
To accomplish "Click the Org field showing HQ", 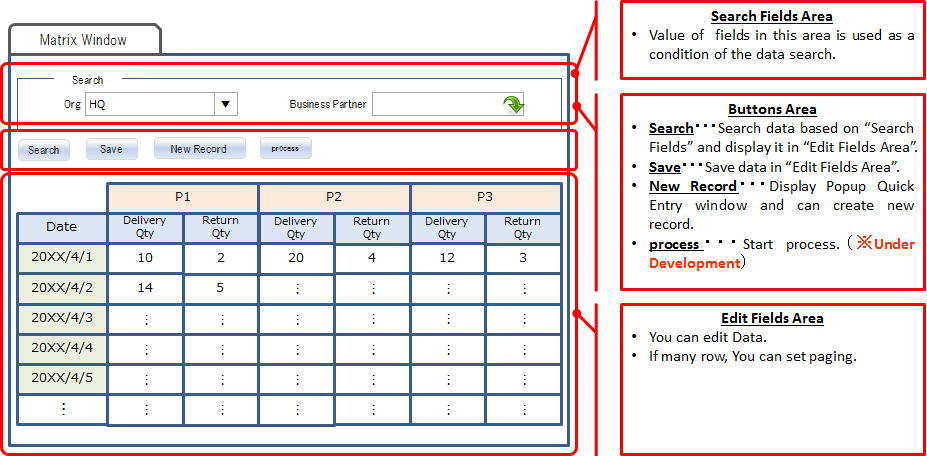I will (x=149, y=104).
